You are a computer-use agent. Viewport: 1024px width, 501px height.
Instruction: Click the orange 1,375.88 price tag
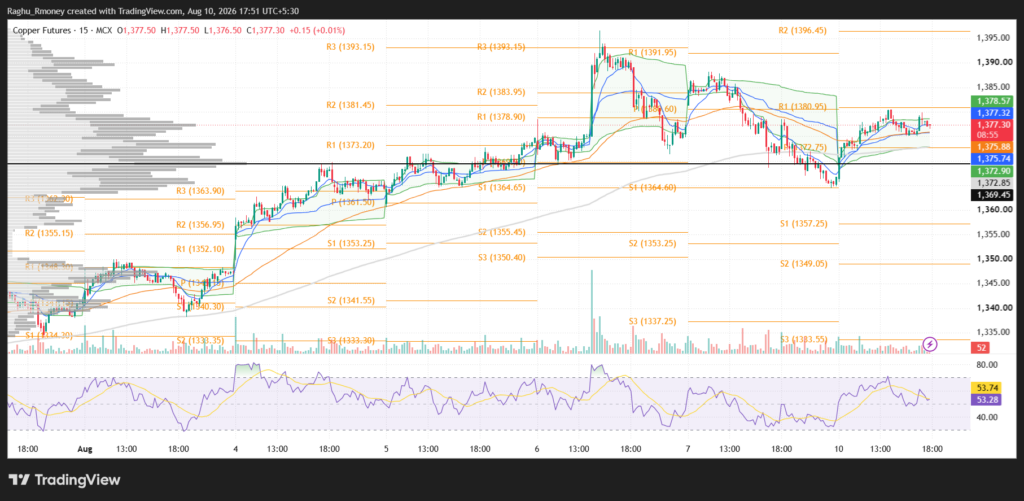point(992,147)
